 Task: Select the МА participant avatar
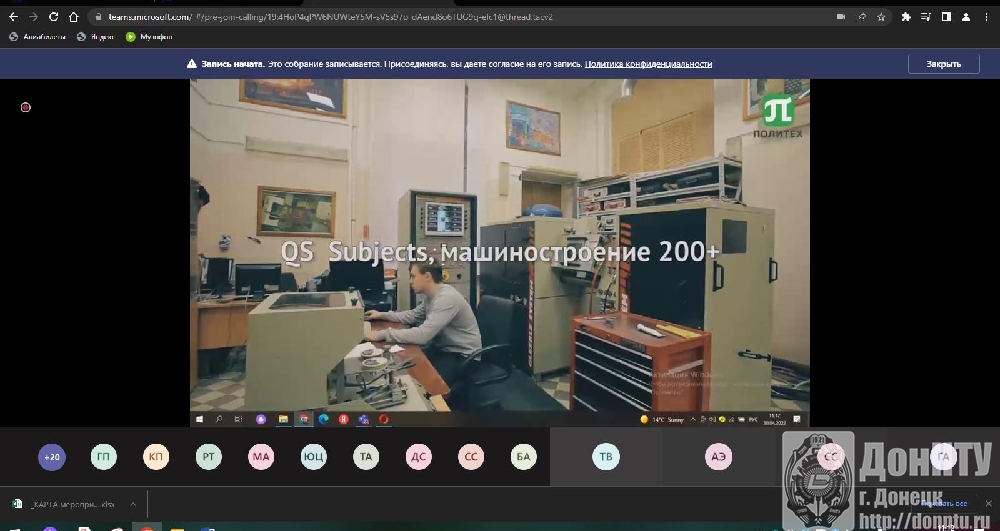[x=261, y=457]
